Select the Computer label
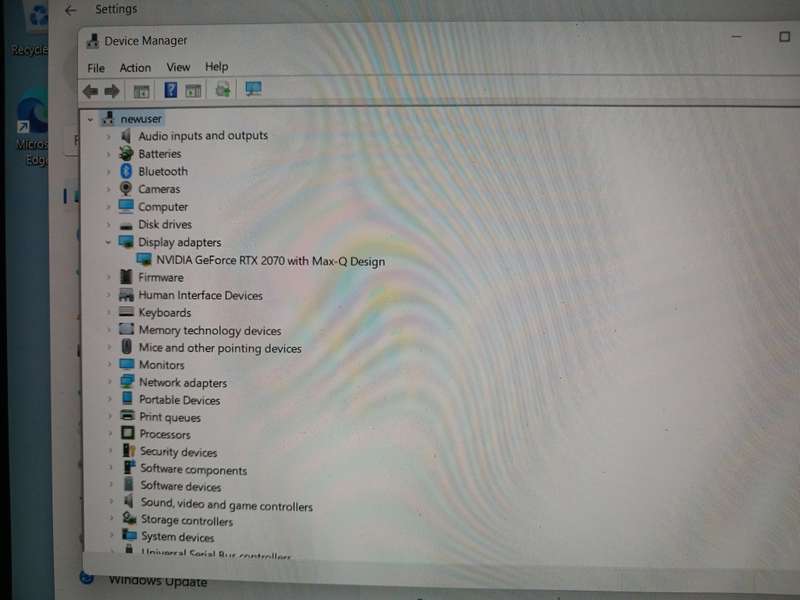 pyautogui.click(x=163, y=207)
